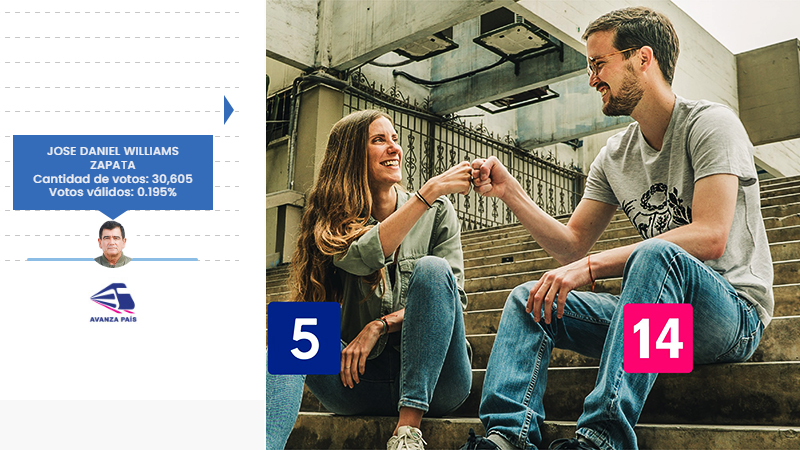Screen dimensions: 800x450
Task: Click the Avanza País train logo
Action: pos(112,298)
